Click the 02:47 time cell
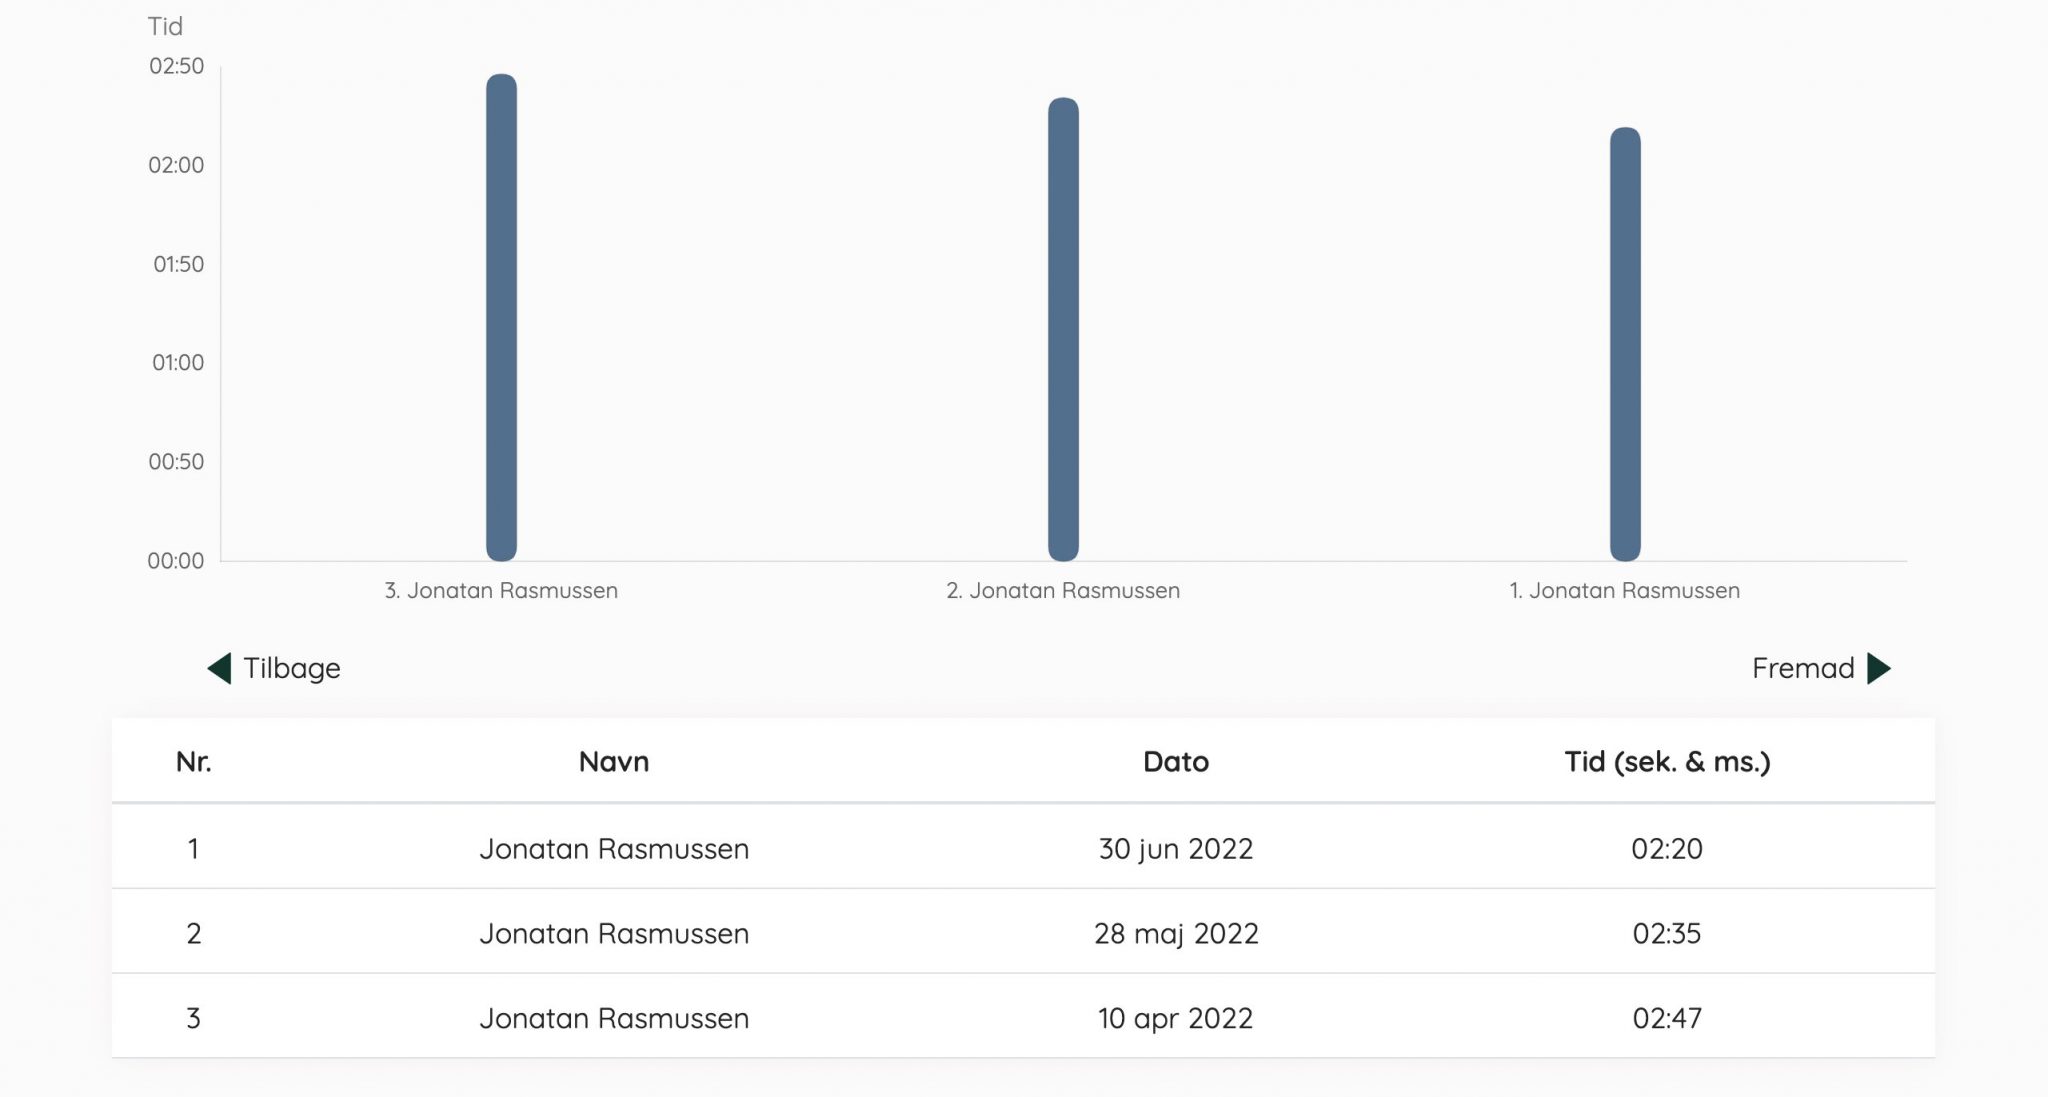The width and height of the screenshot is (2048, 1097). (x=1667, y=1019)
